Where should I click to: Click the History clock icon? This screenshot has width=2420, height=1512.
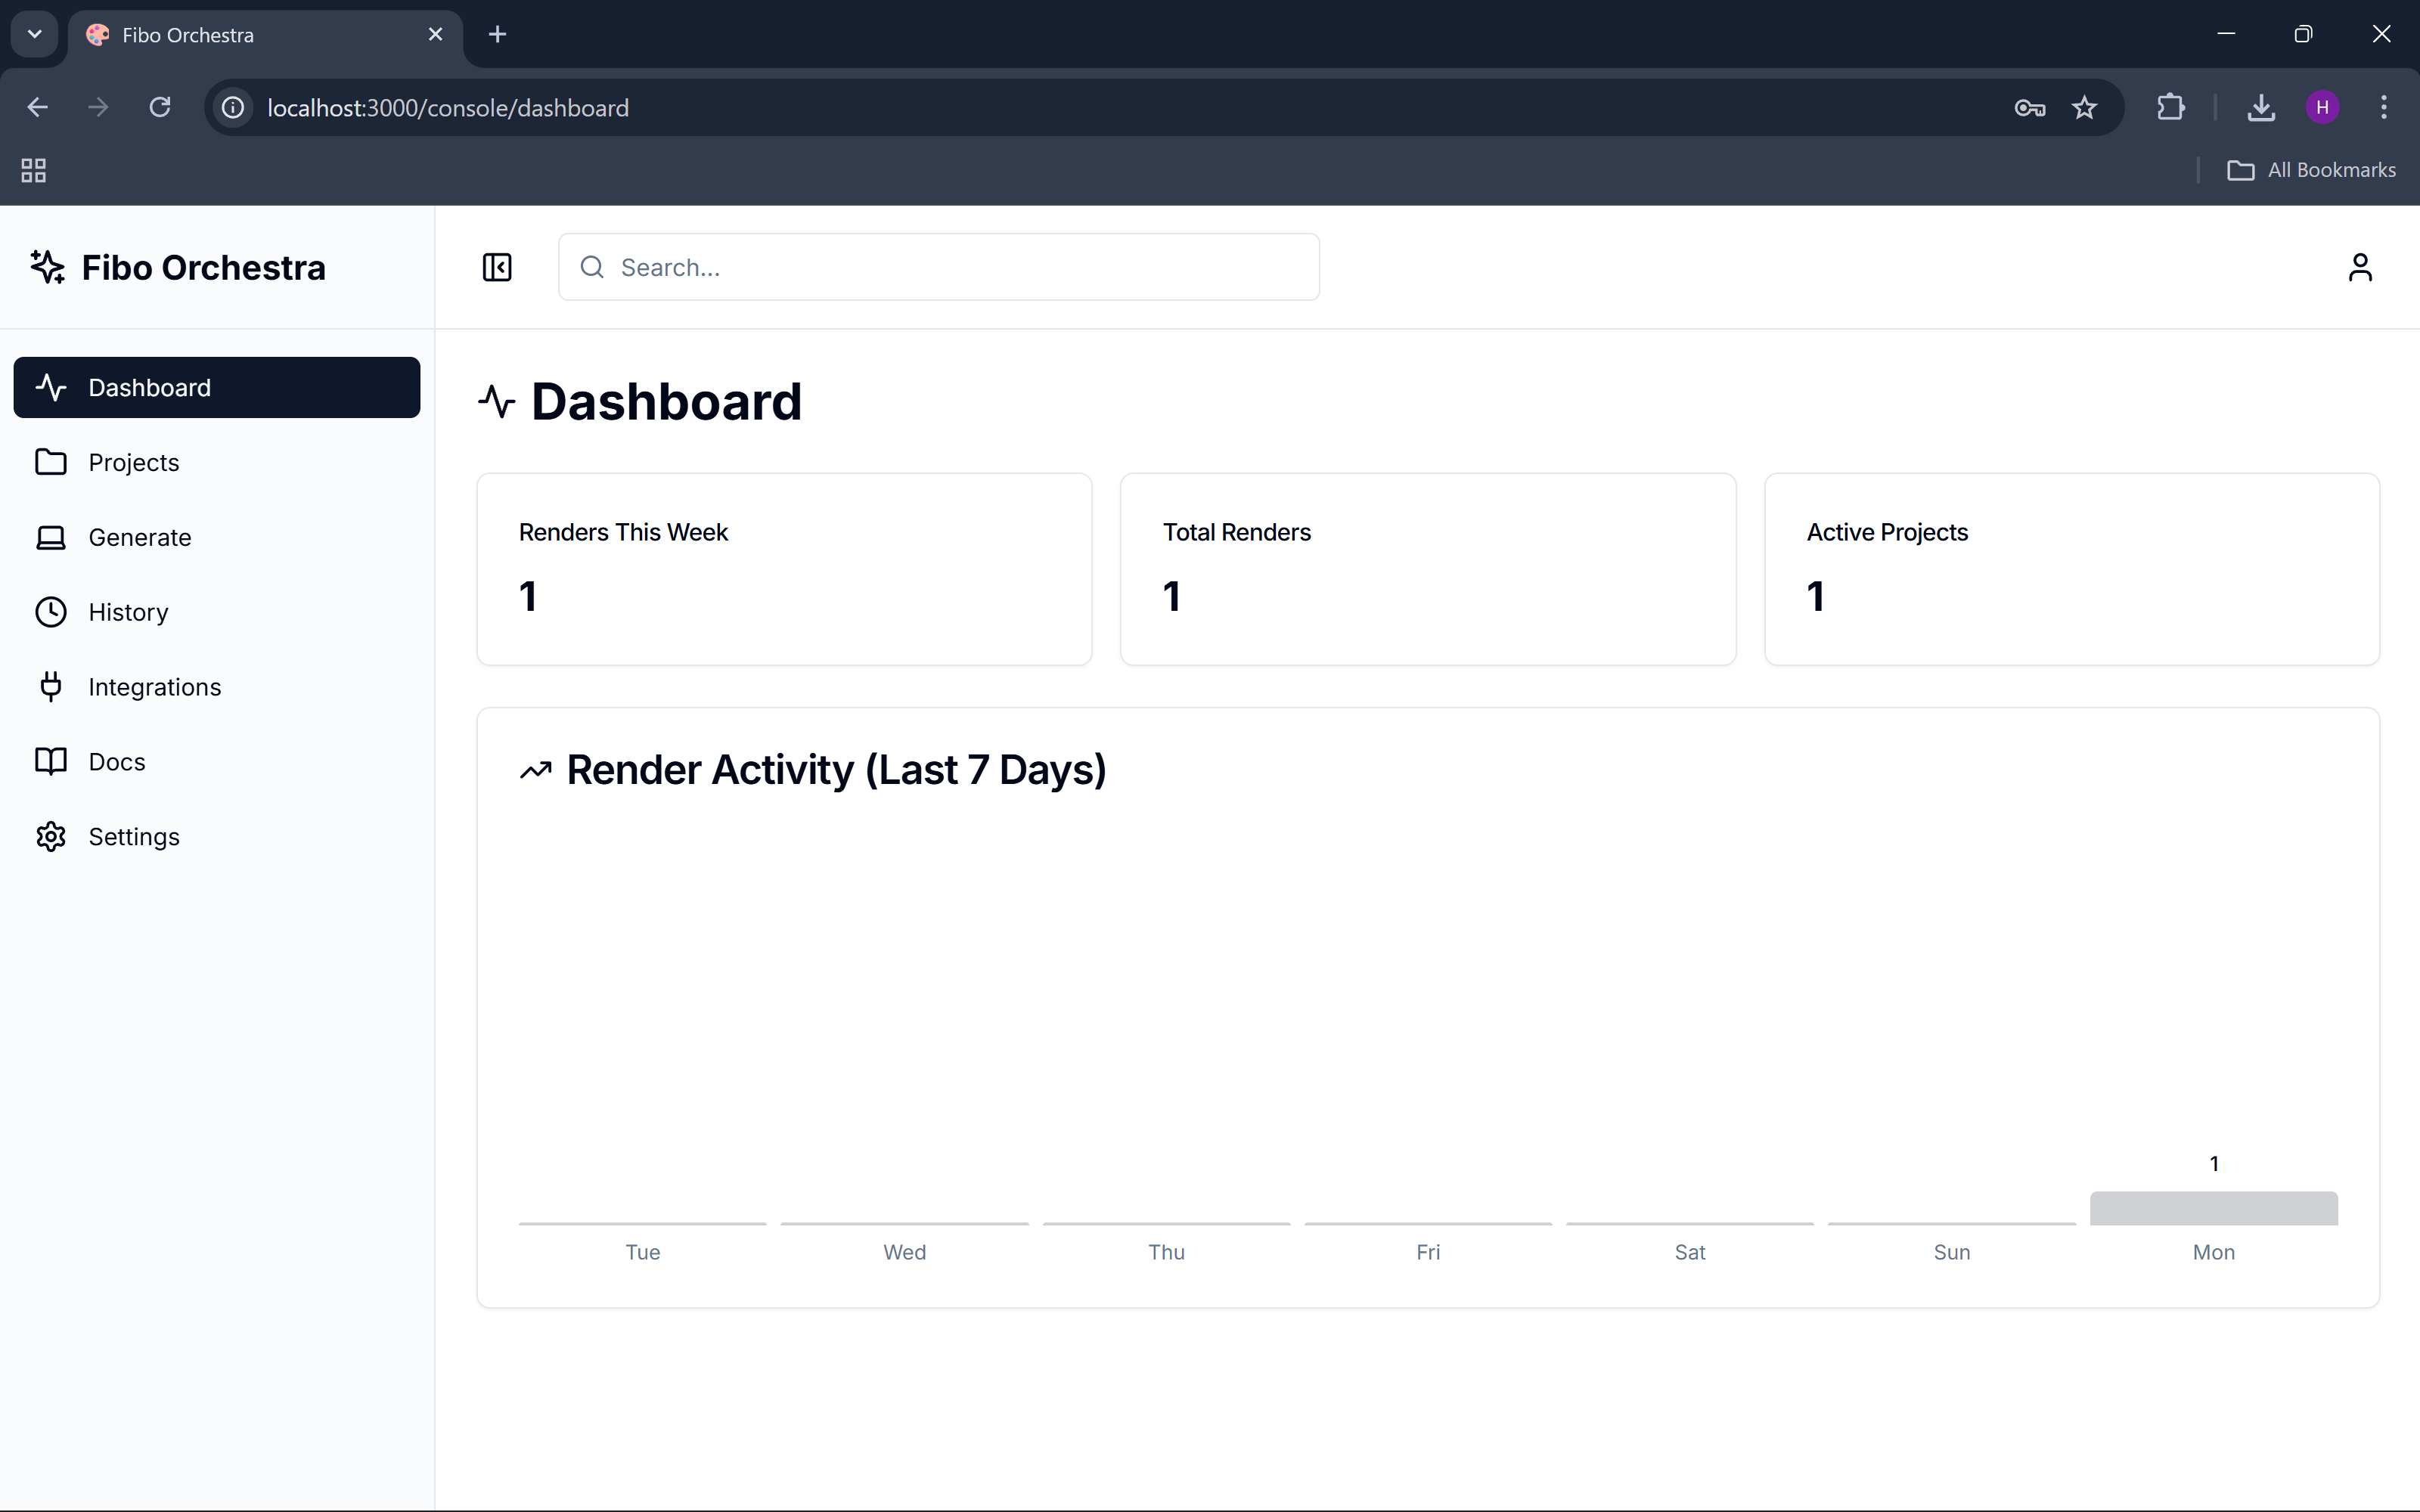(51, 612)
